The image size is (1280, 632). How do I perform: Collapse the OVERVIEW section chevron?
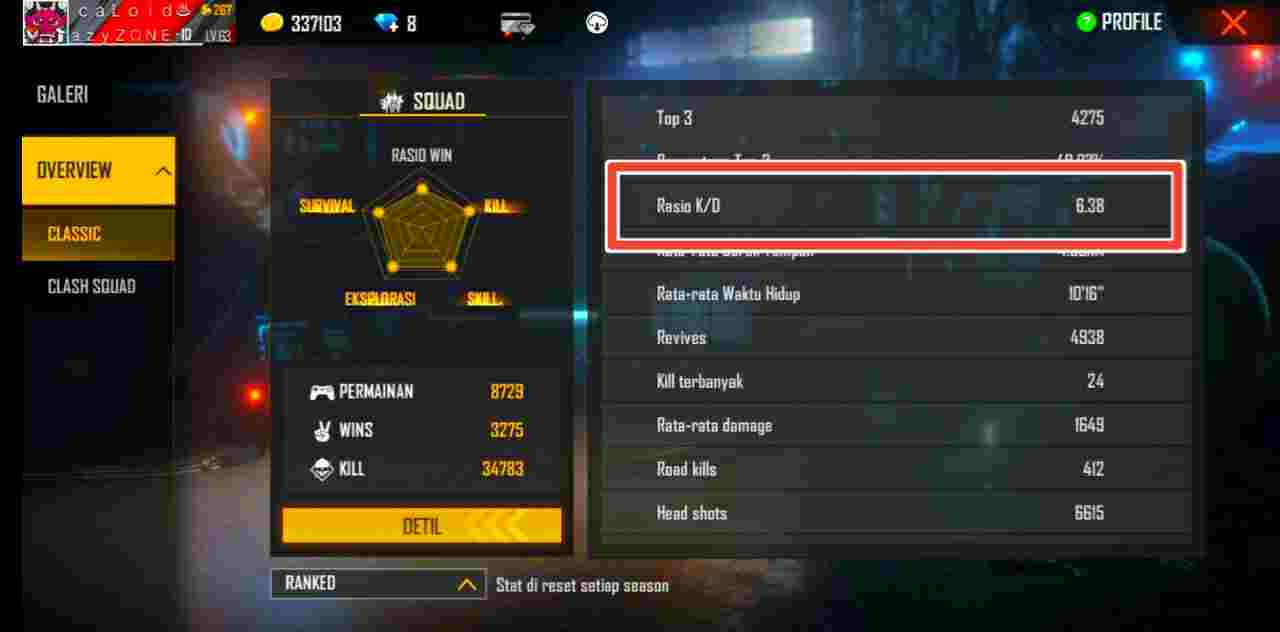(163, 171)
